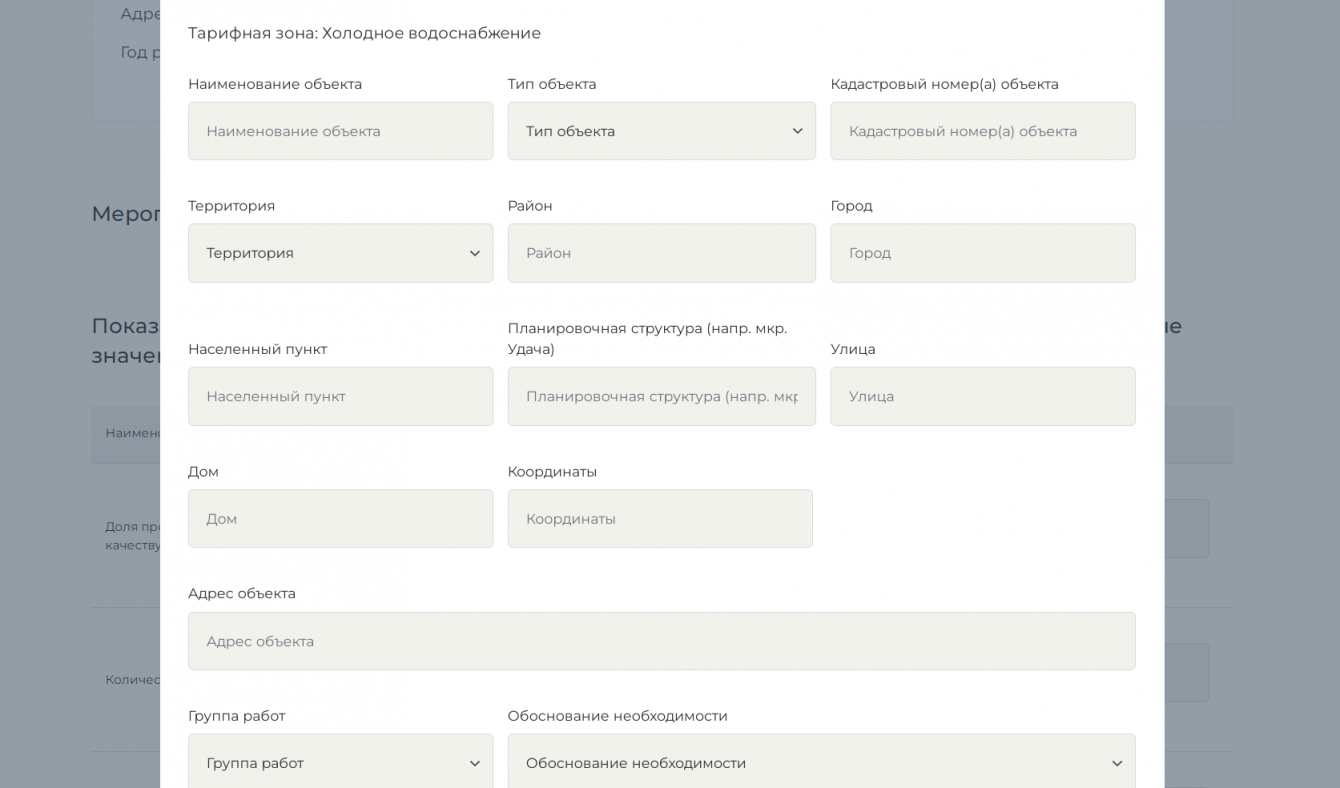Click the chevron in Обоснование необходимости dropdown
The width and height of the screenshot is (1340, 788).
1117,764
